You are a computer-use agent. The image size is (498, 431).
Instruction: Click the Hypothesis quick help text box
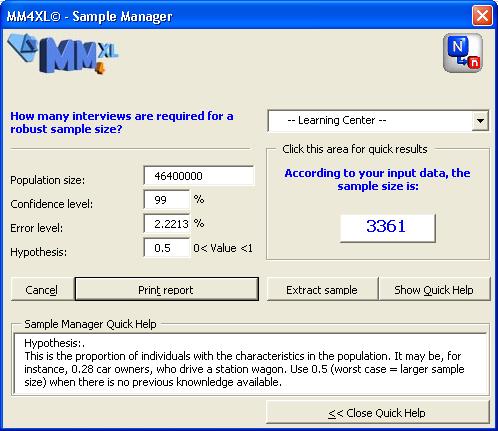tap(250, 363)
